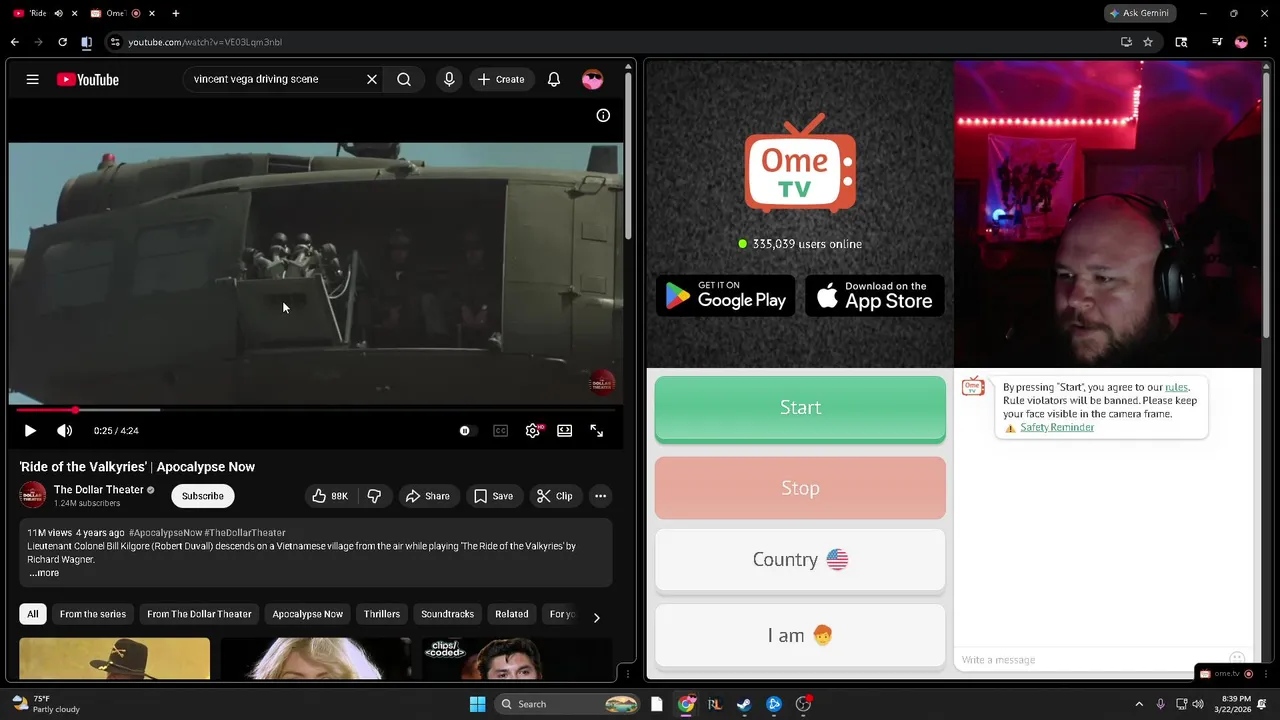Open Chrome three-dot menu
The width and height of the screenshot is (1280, 720).
(x=1265, y=42)
